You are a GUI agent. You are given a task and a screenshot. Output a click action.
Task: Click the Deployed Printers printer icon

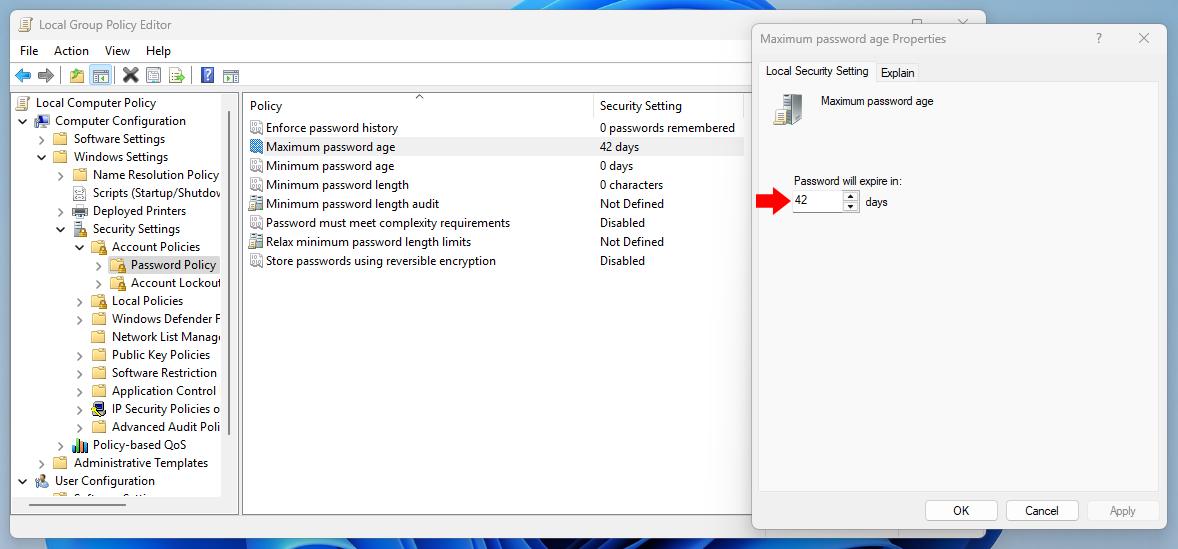pos(80,211)
